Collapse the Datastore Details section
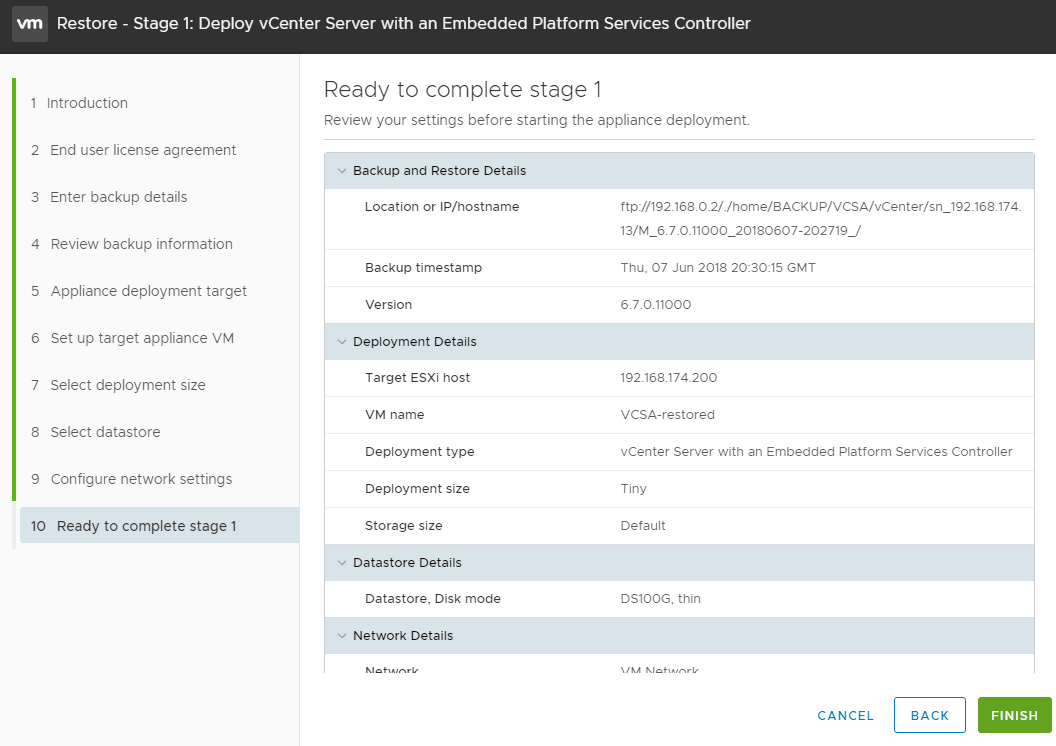Screen dimensions: 1056x746 tap(342, 563)
